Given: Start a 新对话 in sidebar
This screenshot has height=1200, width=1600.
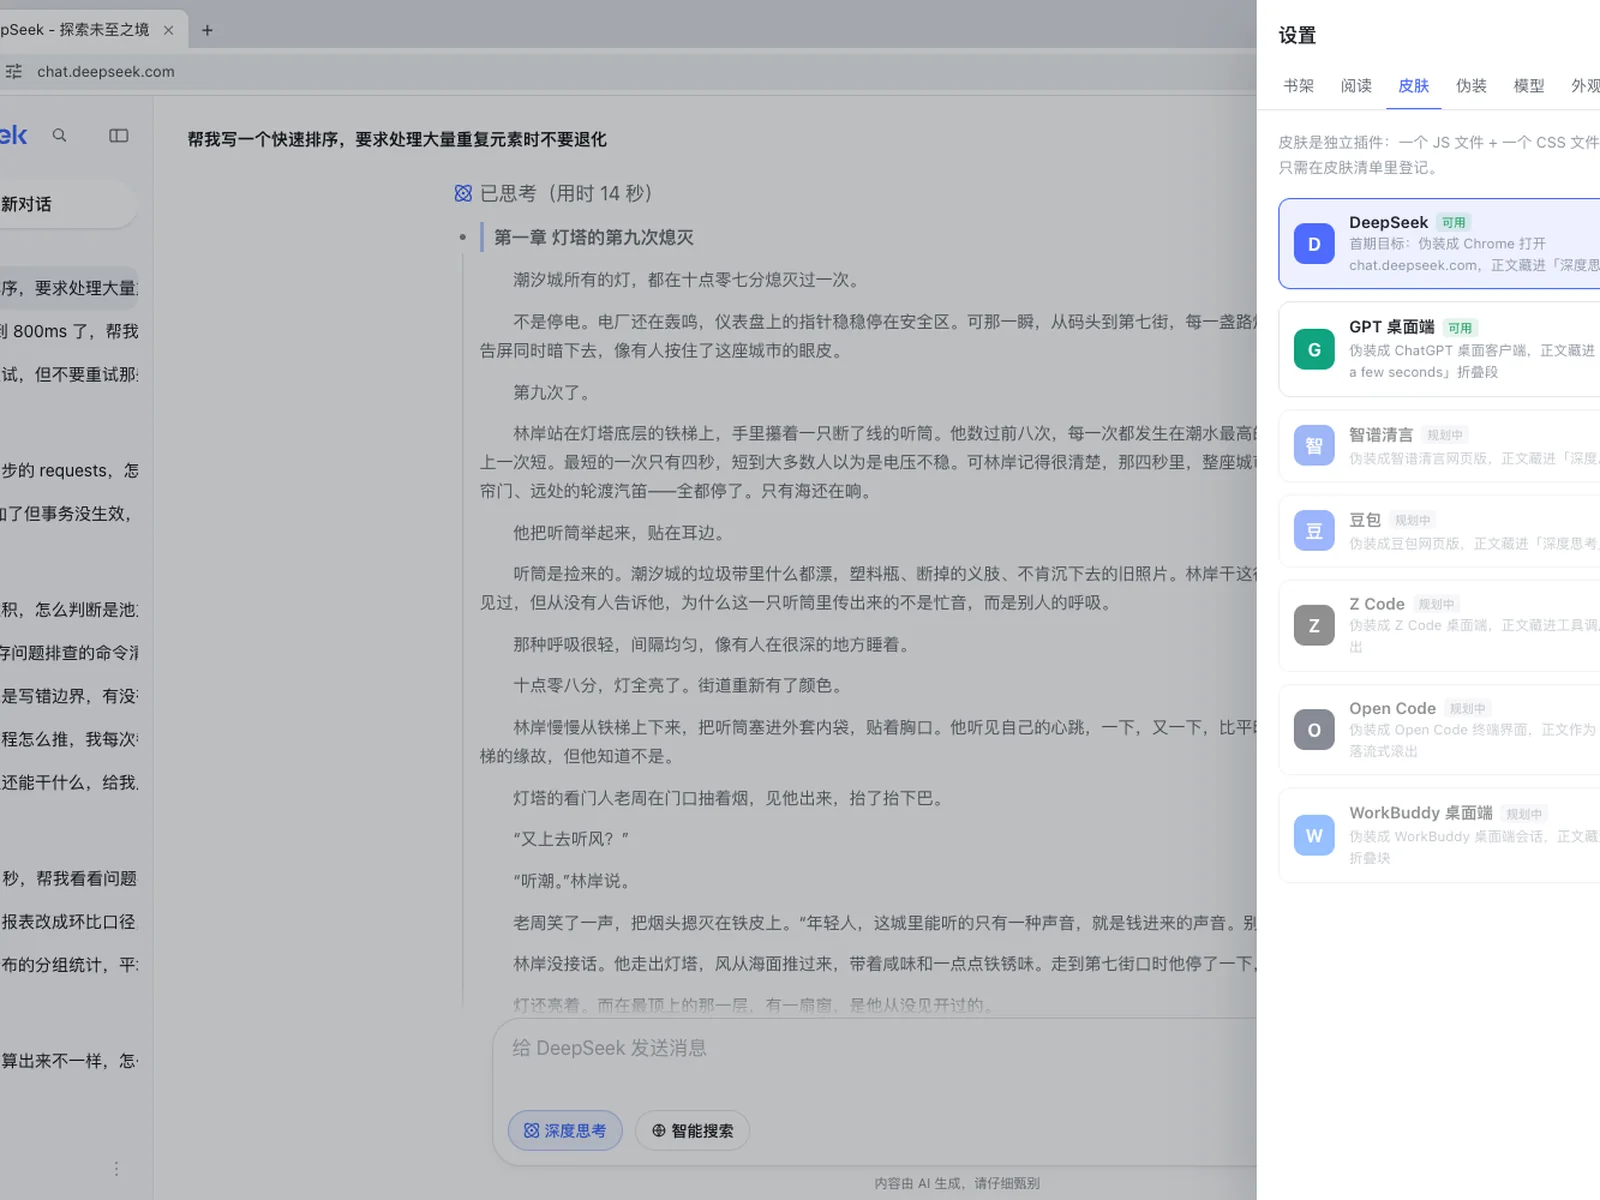Looking at the screenshot, I should (x=66, y=204).
